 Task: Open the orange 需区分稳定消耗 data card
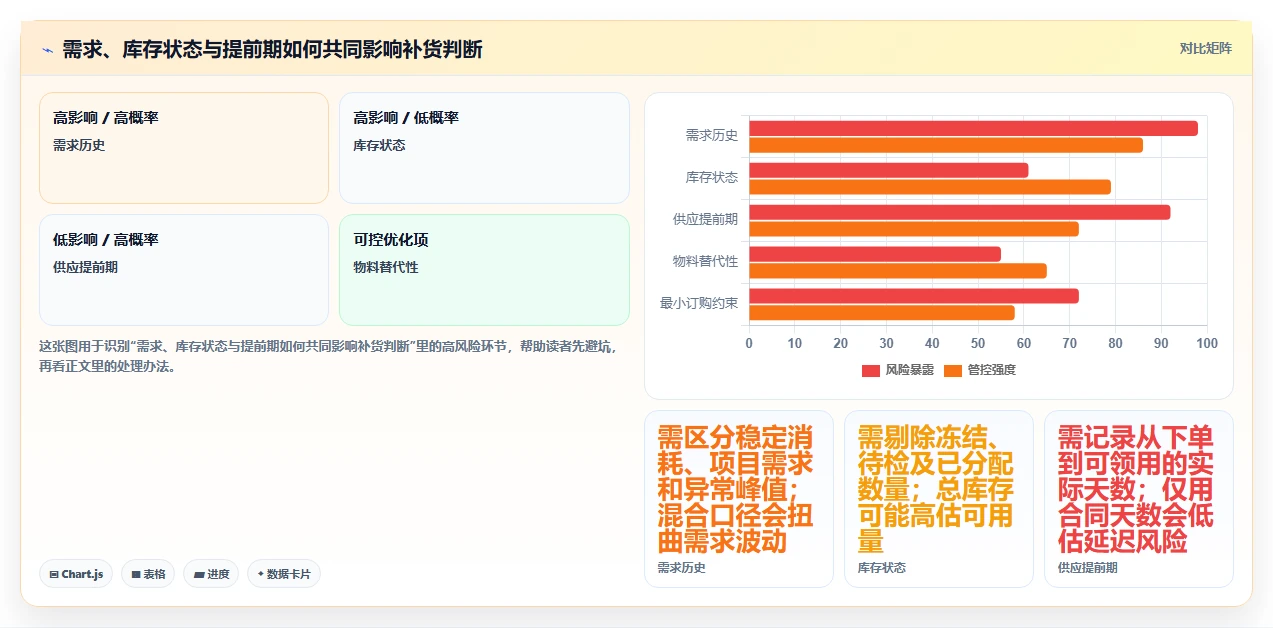pyautogui.click(x=739, y=499)
